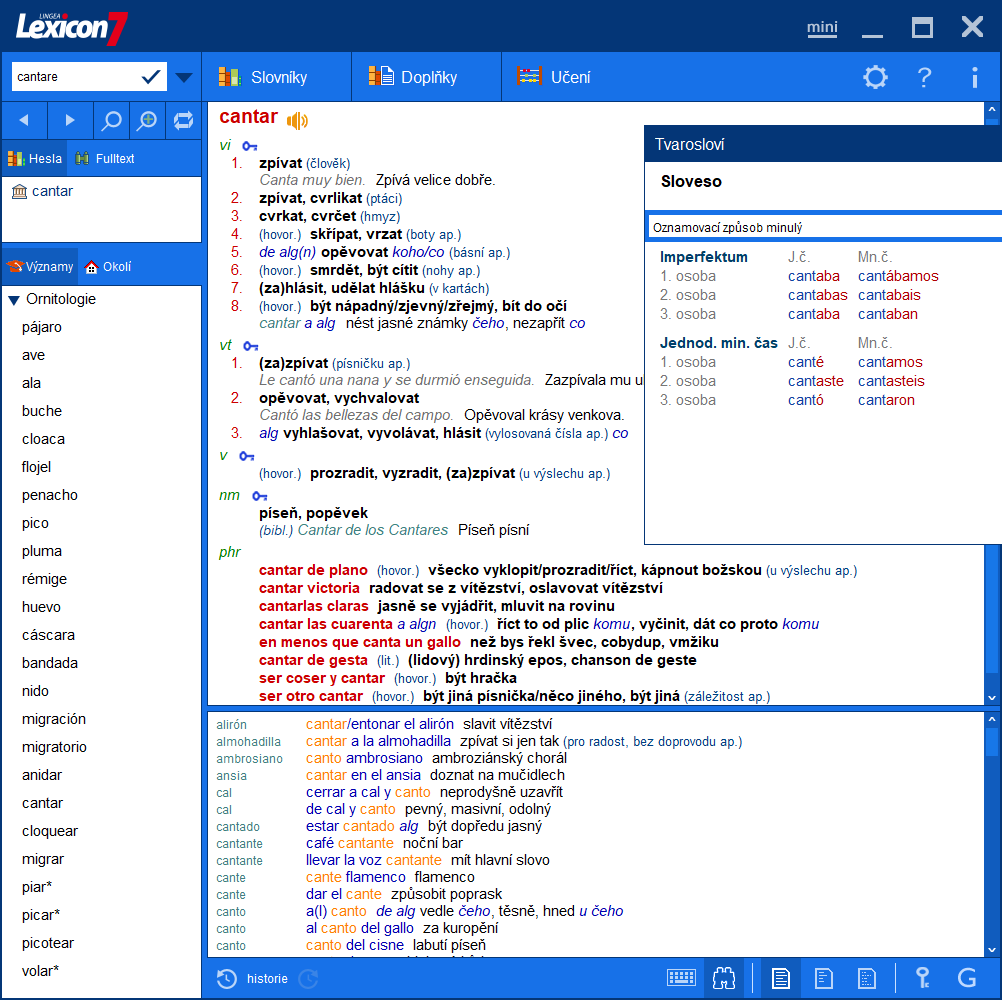The width and height of the screenshot is (1002, 1000).
Task: Click the key icon next to v
Action: click(247, 456)
